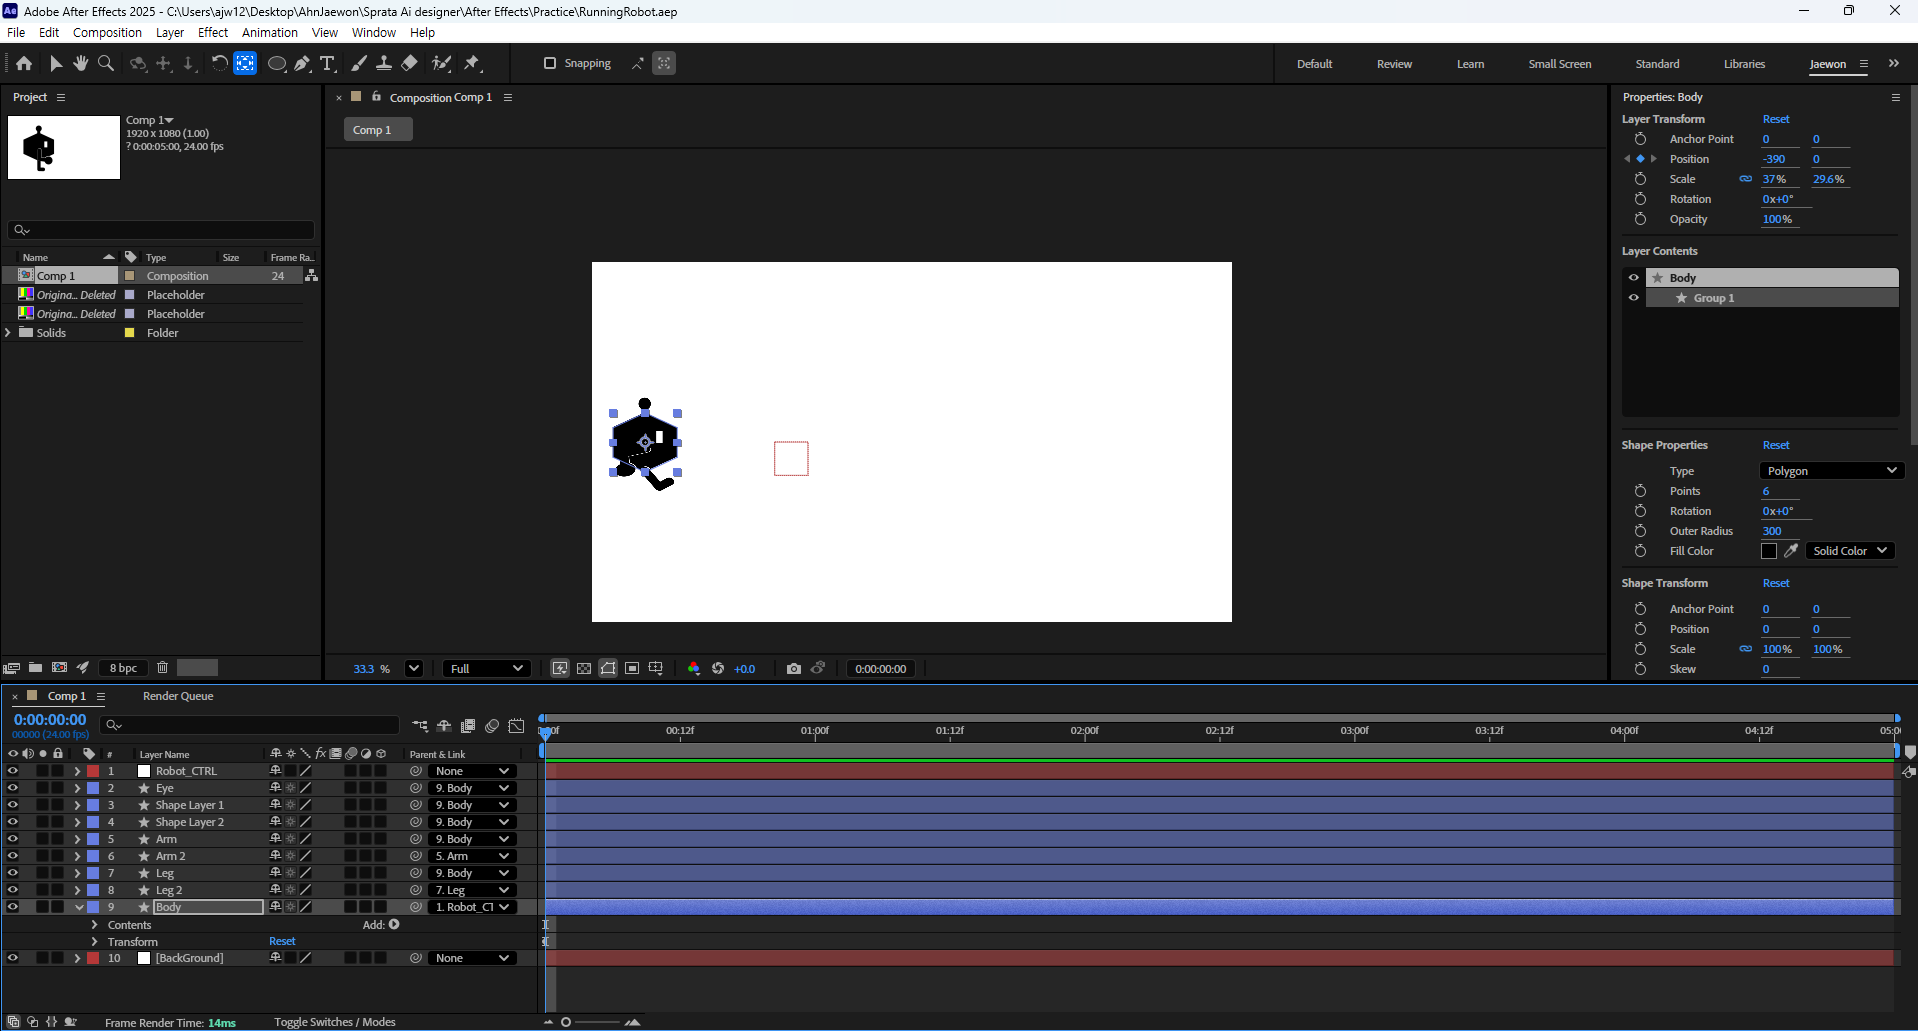The image size is (1918, 1031).
Task: Toggle Position stopwatch keyframe in Layer Transform
Action: coord(1640,159)
